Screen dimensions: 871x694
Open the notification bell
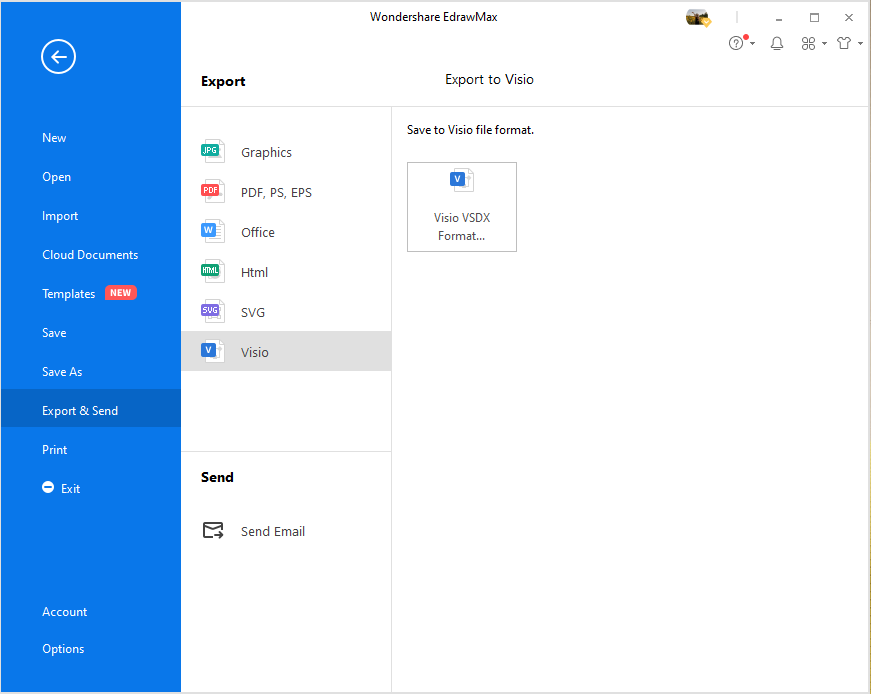(777, 43)
